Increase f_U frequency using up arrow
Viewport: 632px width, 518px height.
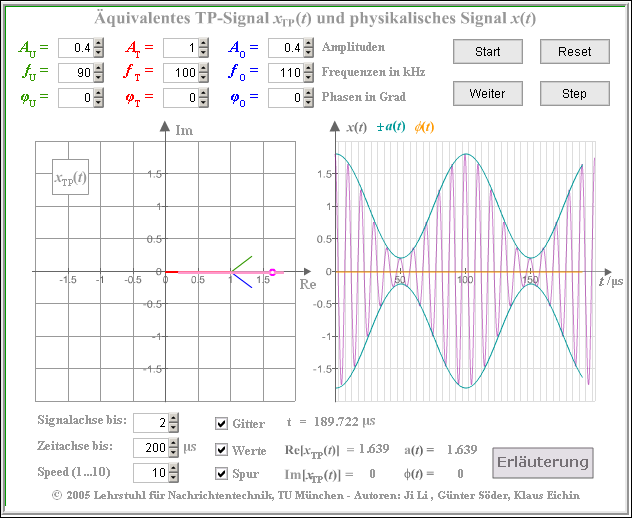pyautogui.click(x=99, y=68)
